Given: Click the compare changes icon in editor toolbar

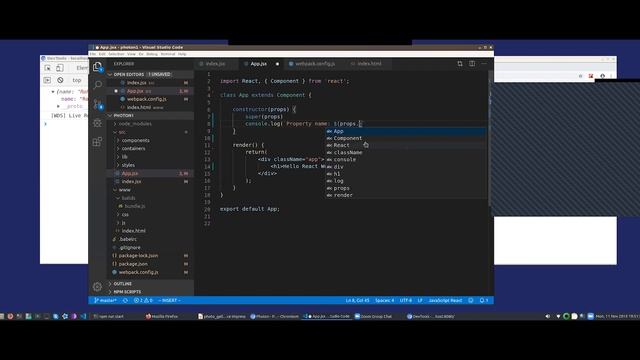Looking at the screenshot, I should pyautogui.click(x=460, y=64).
